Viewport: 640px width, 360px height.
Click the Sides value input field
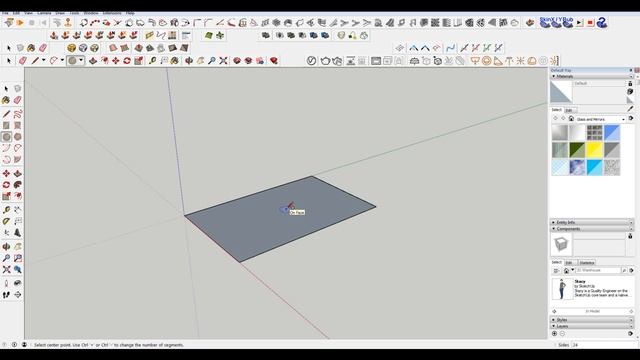(603, 345)
